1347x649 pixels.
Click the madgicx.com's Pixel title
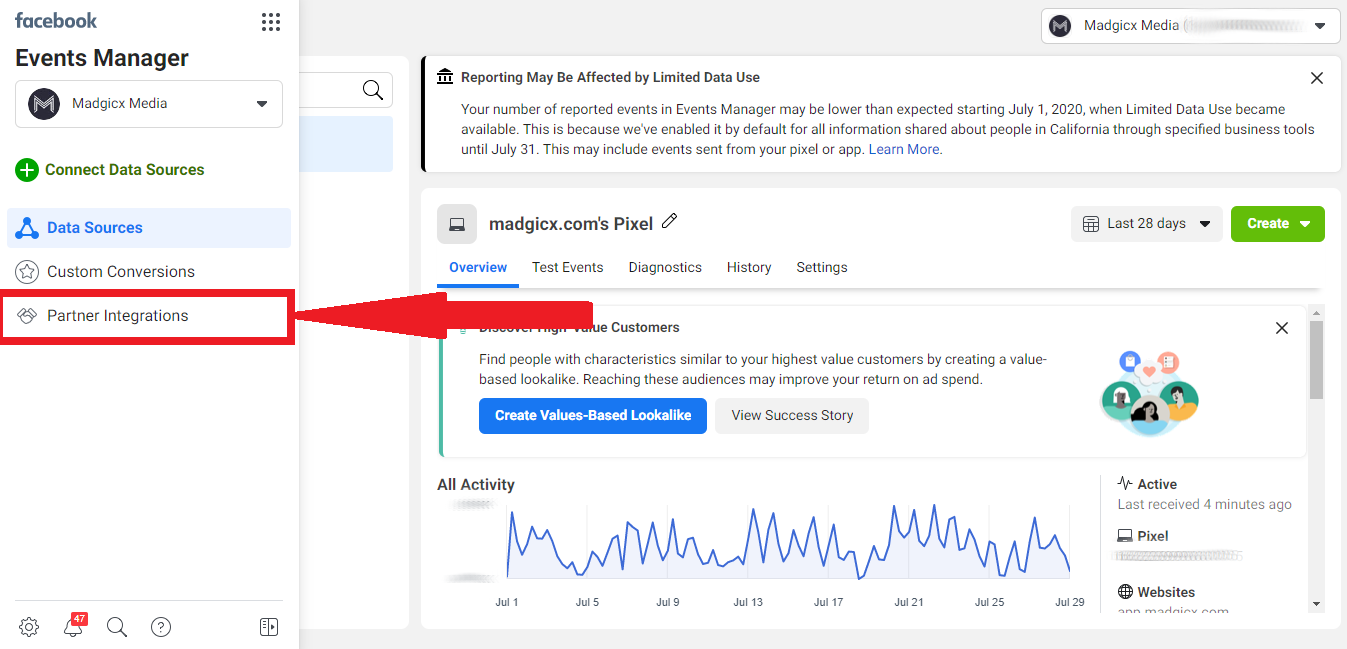(571, 224)
